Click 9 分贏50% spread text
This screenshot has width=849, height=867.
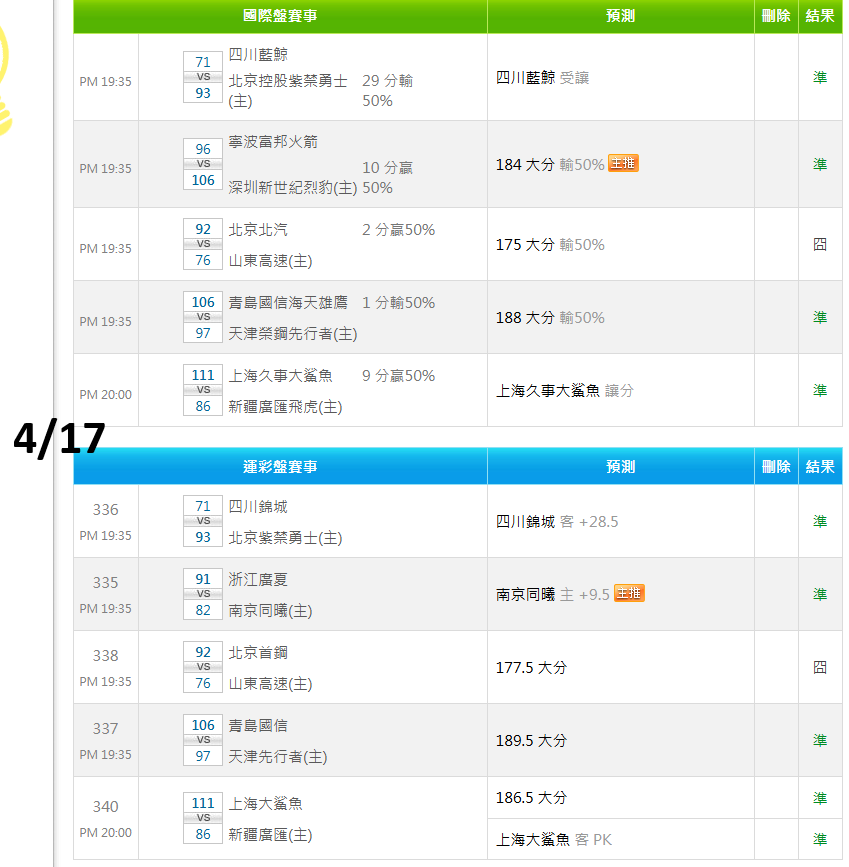click(x=398, y=375)
